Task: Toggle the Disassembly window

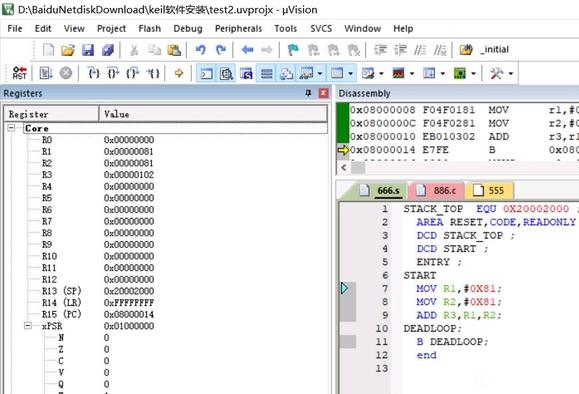Action: tap(226, 73)
